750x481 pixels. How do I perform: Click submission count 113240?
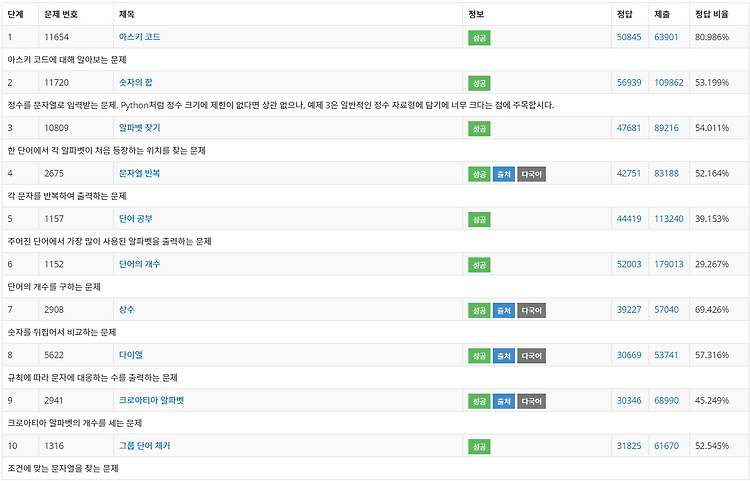[x=669, y=219]
